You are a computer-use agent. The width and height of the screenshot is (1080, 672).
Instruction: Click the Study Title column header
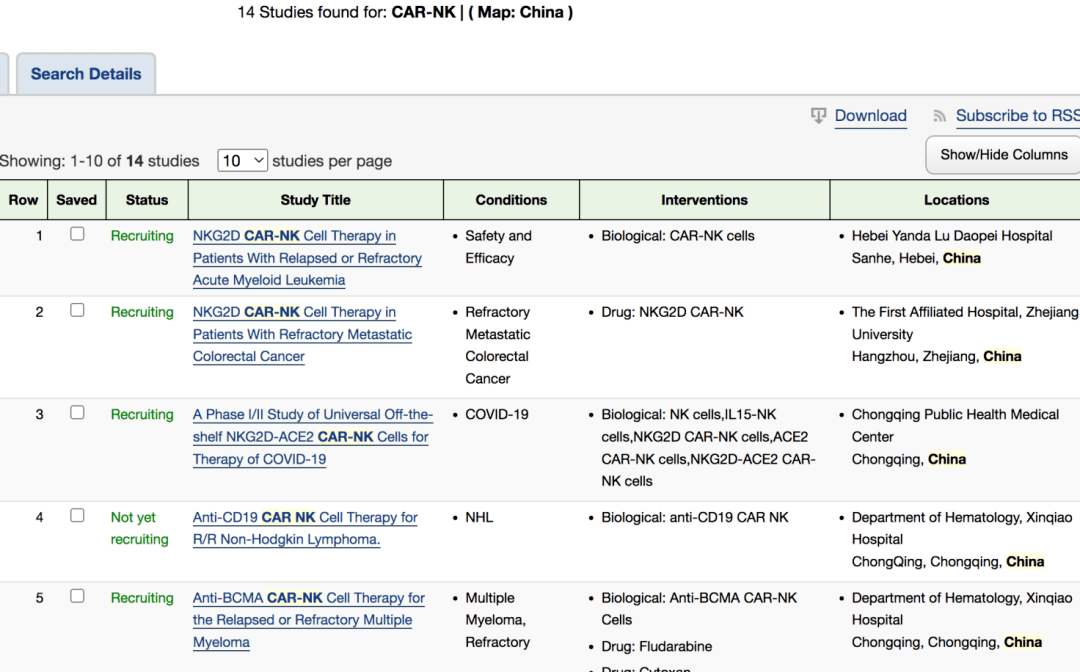(x=315, y=200)
